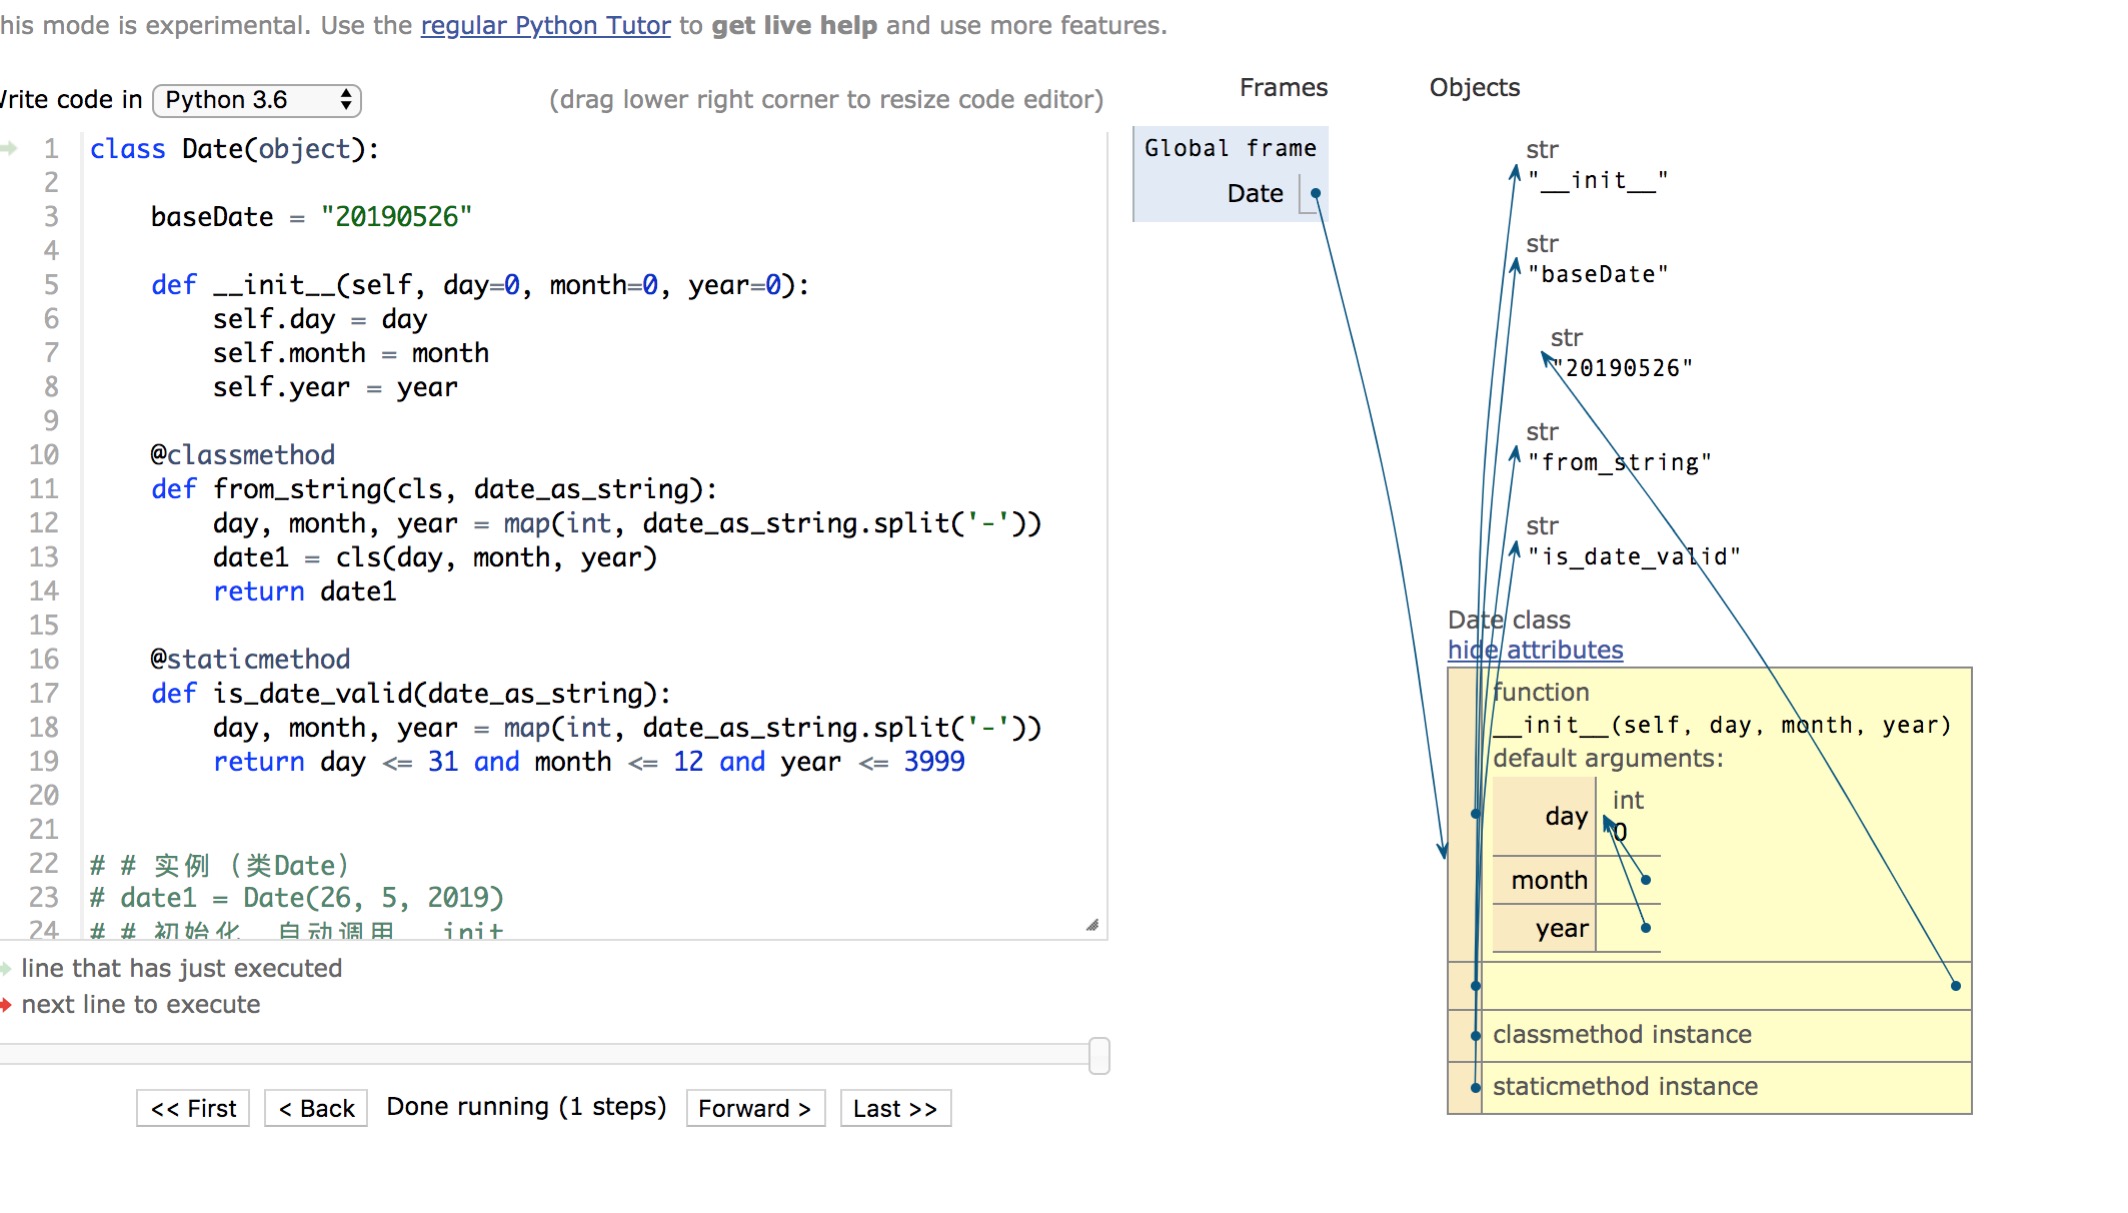Click the classmethod instance row
The height and width of the screenshot is (1213, 2128).
click(x=1621, y=1034)
